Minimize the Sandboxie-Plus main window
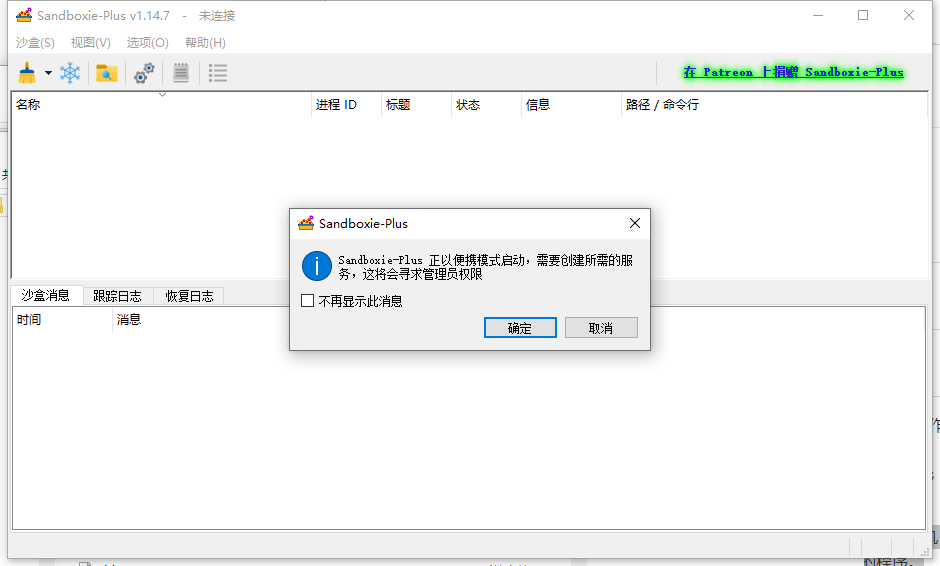Screen dimensions: 940x566 click(x=818, y=15)
